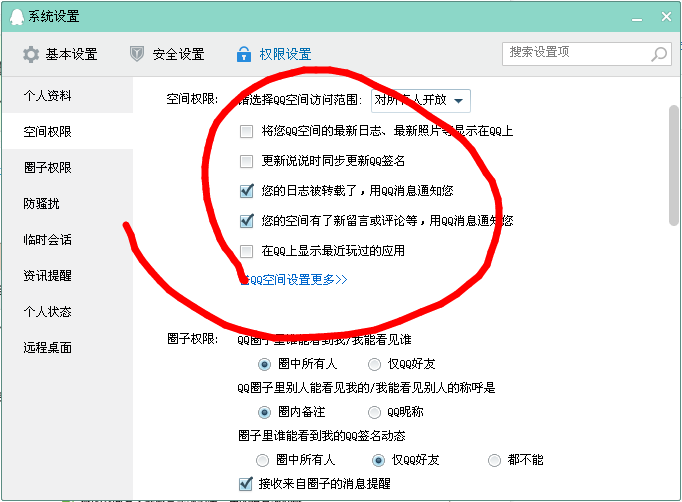
Task: Select 仅QQ好友 for who can see me
Action: 374,364
